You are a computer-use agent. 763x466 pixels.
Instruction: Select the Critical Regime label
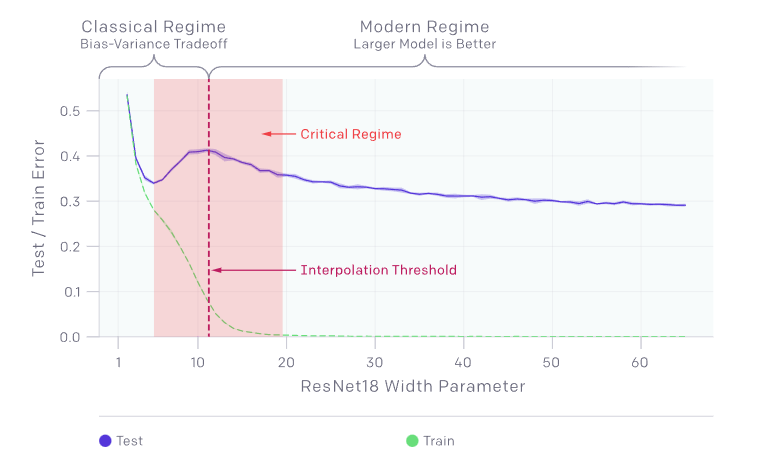point(351,134)
